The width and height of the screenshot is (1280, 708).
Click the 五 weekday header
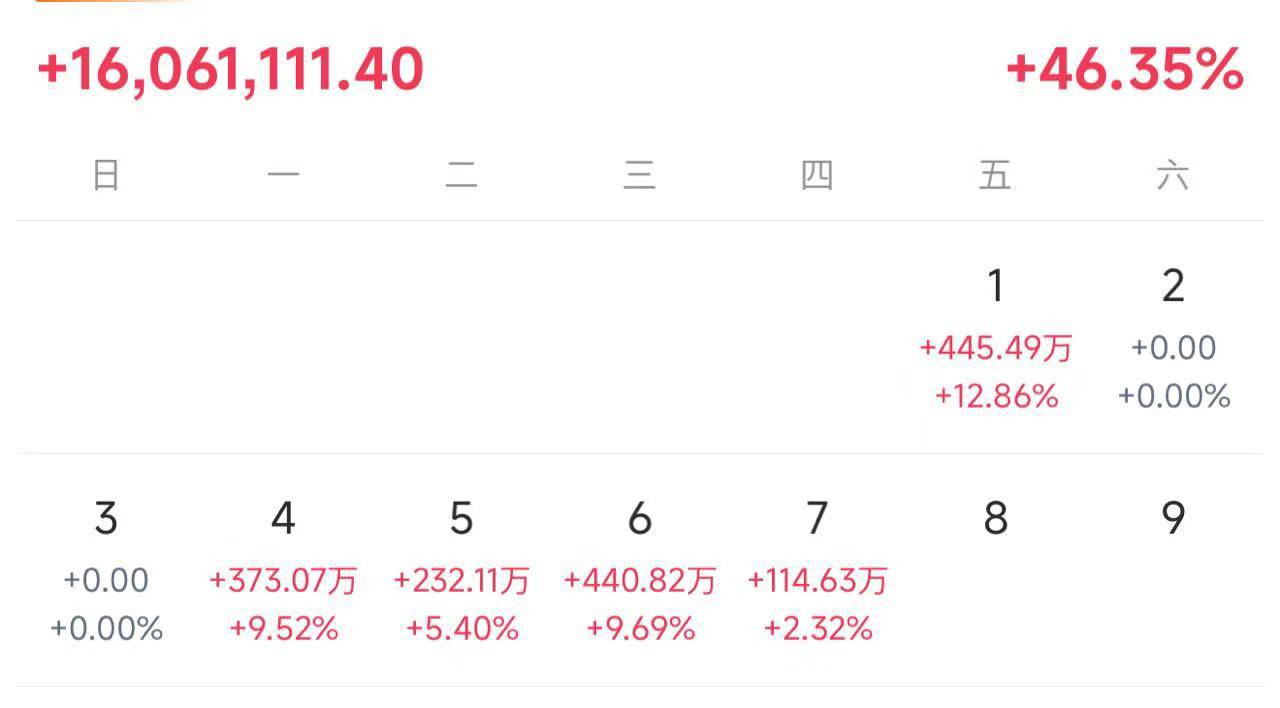click(995, 175)
